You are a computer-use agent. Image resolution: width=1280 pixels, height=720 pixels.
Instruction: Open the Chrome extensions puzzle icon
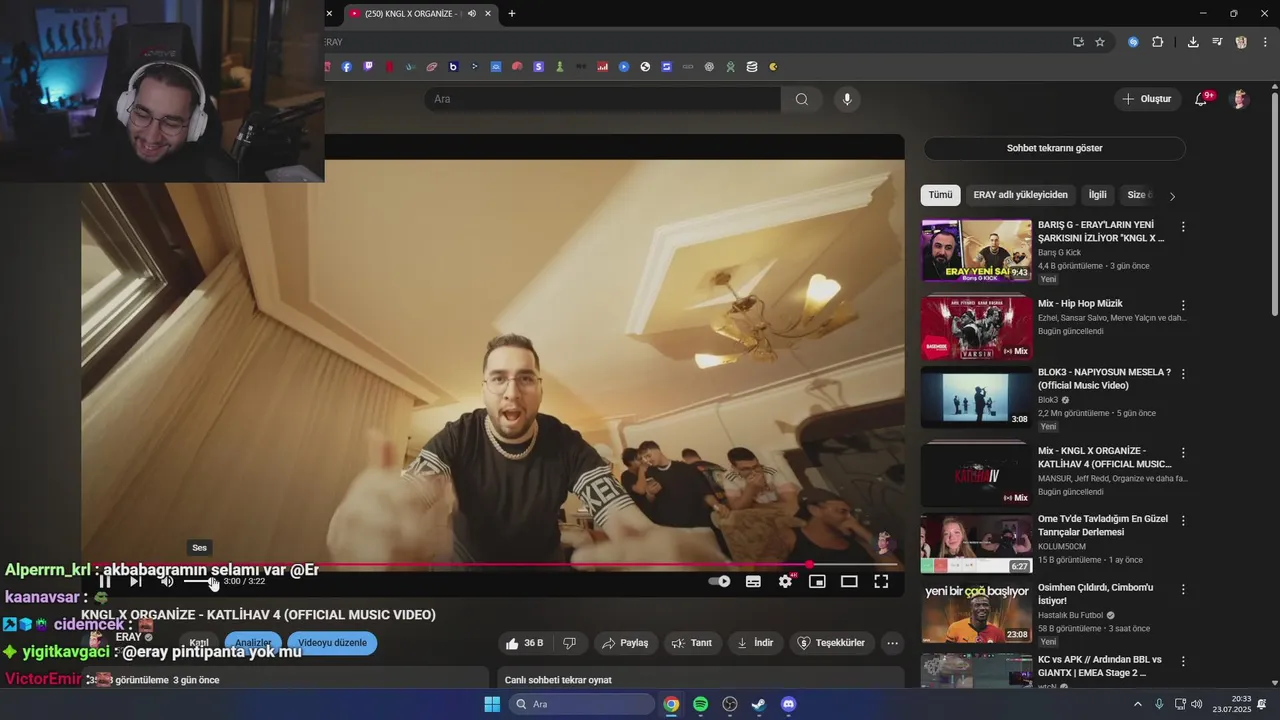[1158, 42]
